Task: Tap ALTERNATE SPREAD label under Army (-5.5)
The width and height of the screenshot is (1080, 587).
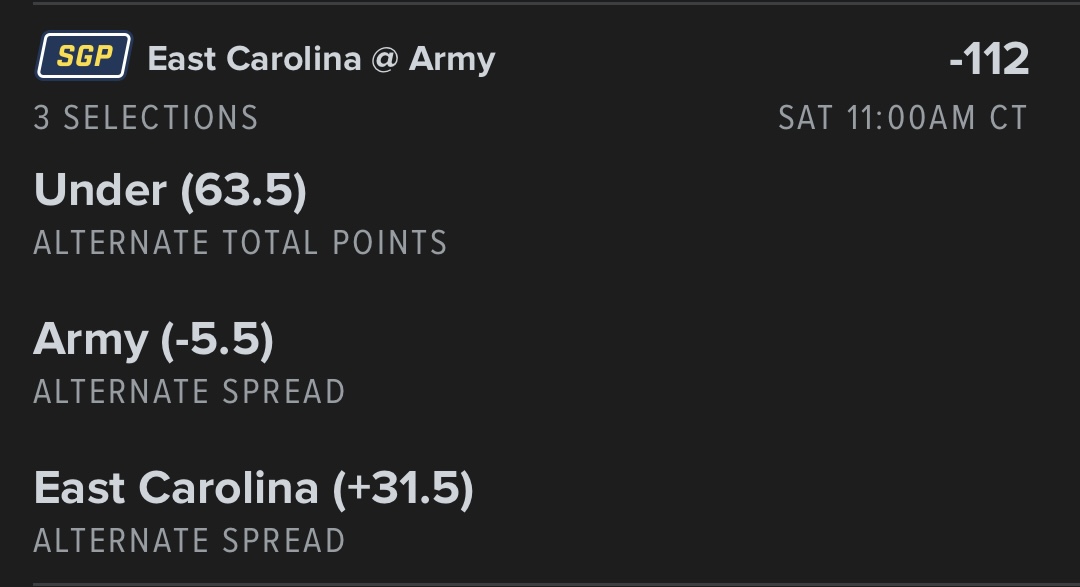Action: point(189,391)
